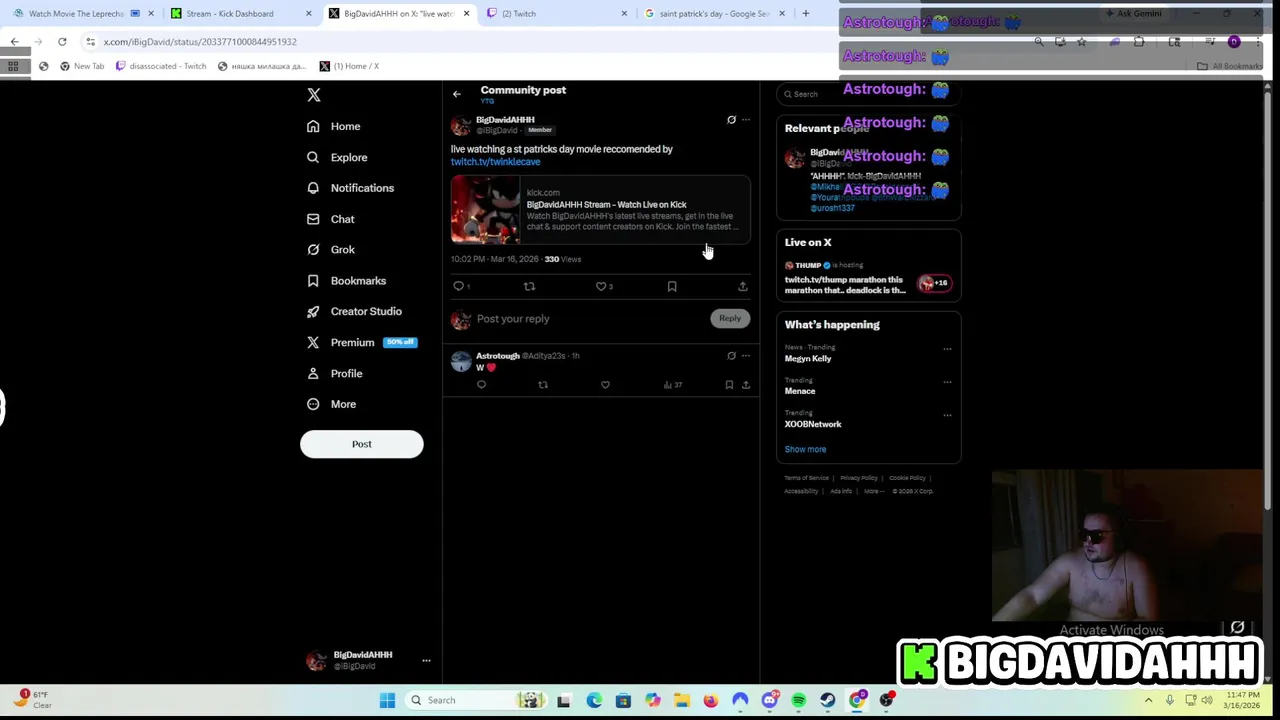Click Grok icon on Astrotough's reply
The height and width of the screenshot is (720, 1280).
pos(731,356)
